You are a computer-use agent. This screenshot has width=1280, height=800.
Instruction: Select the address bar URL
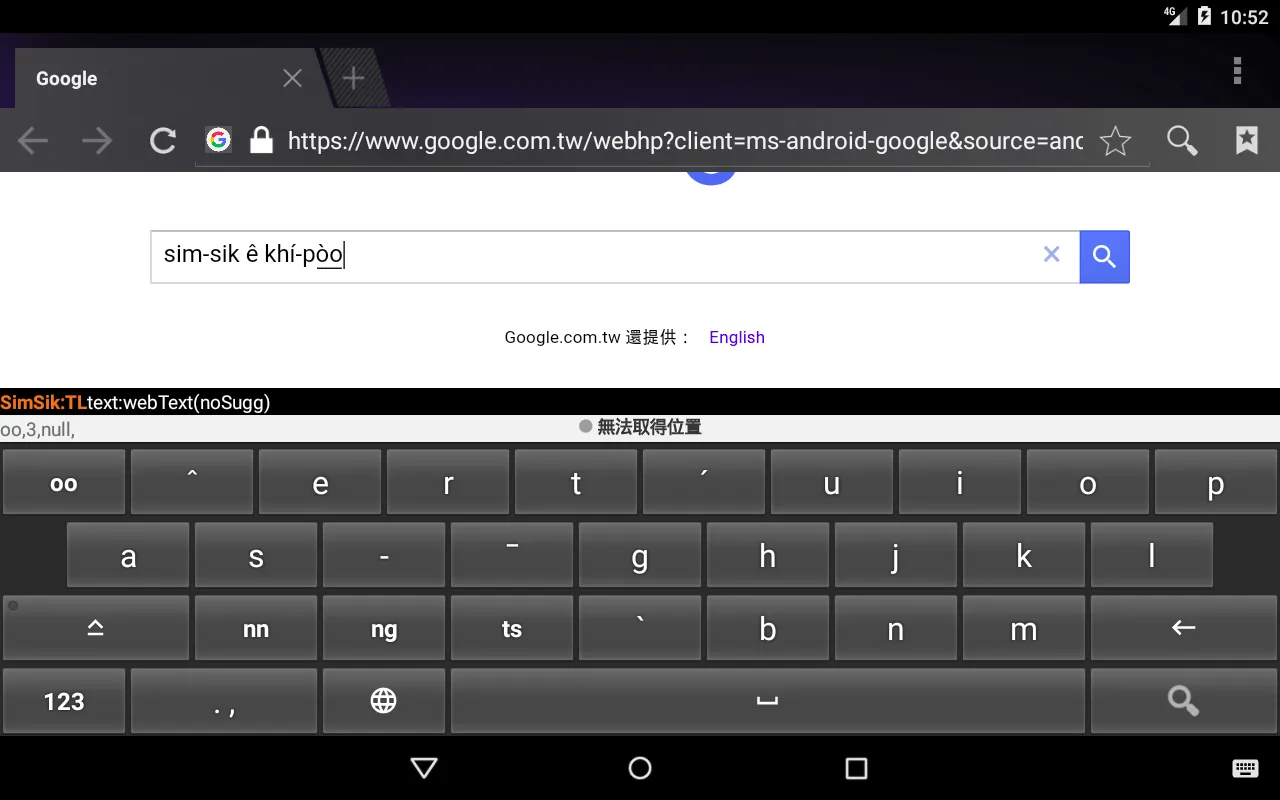pos(685,141)
